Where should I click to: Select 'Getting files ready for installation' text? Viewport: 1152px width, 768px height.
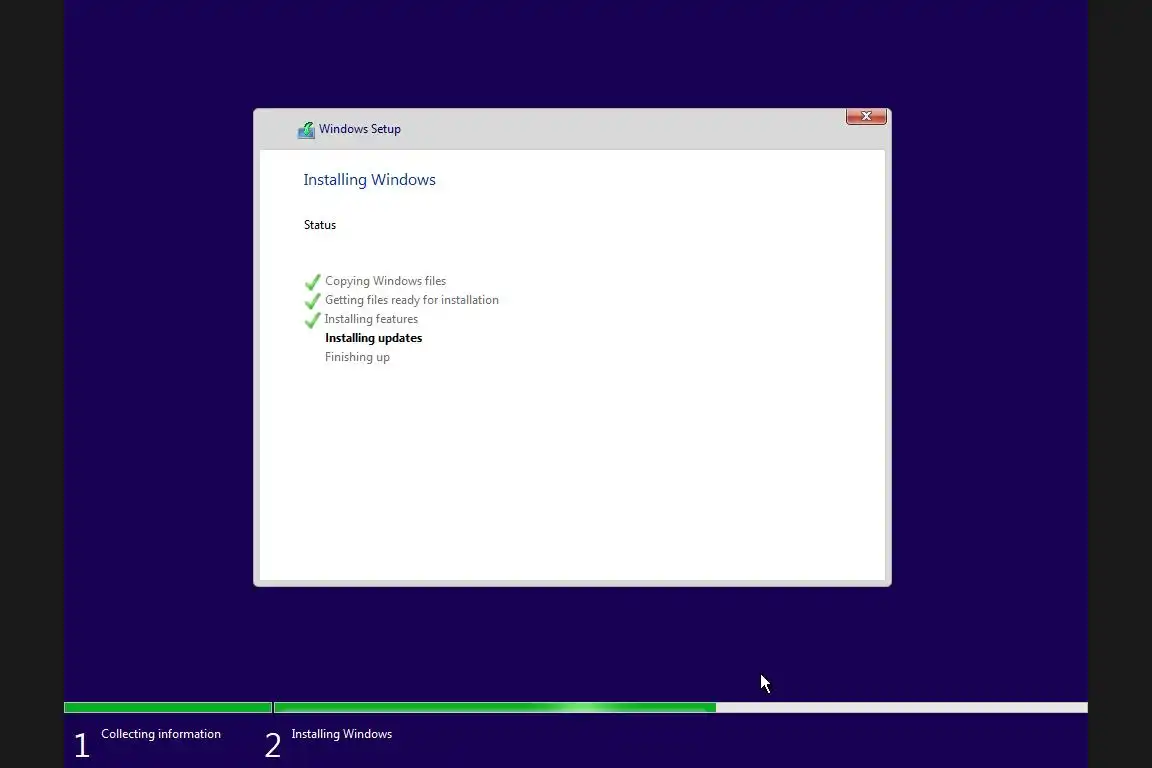coord(411,300)
